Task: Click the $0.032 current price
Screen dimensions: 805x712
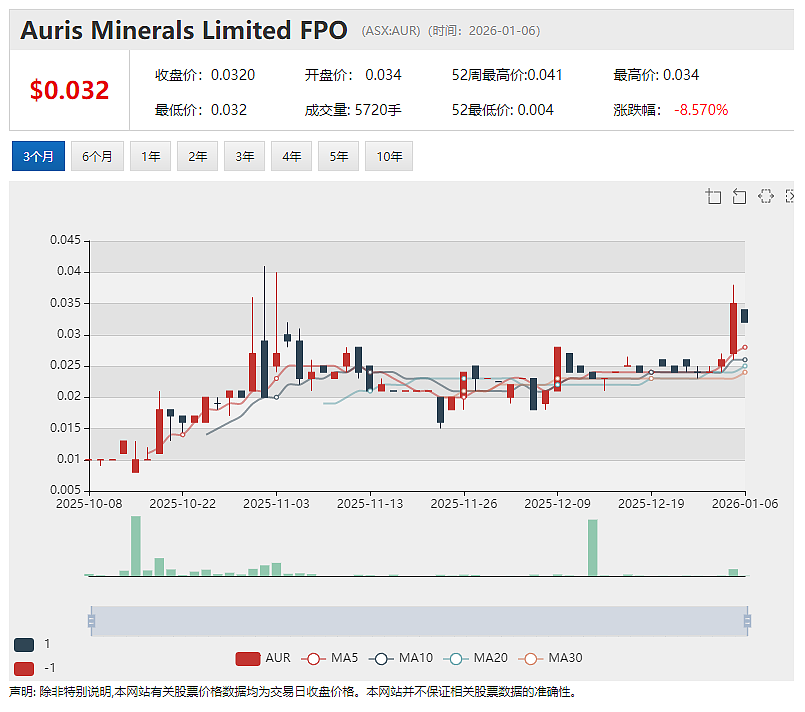Action: click(69, 90)
